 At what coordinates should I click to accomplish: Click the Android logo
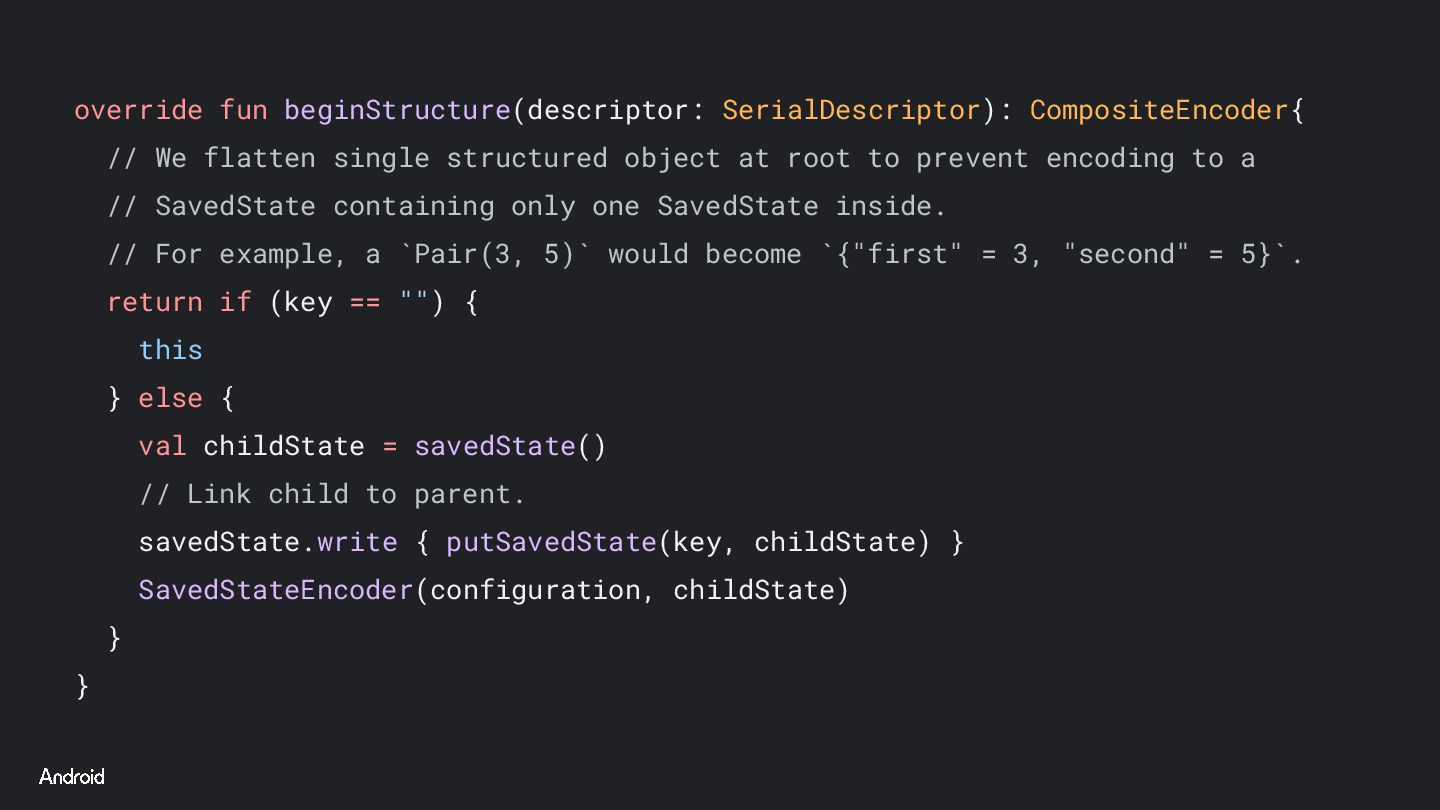pos(72,777)
